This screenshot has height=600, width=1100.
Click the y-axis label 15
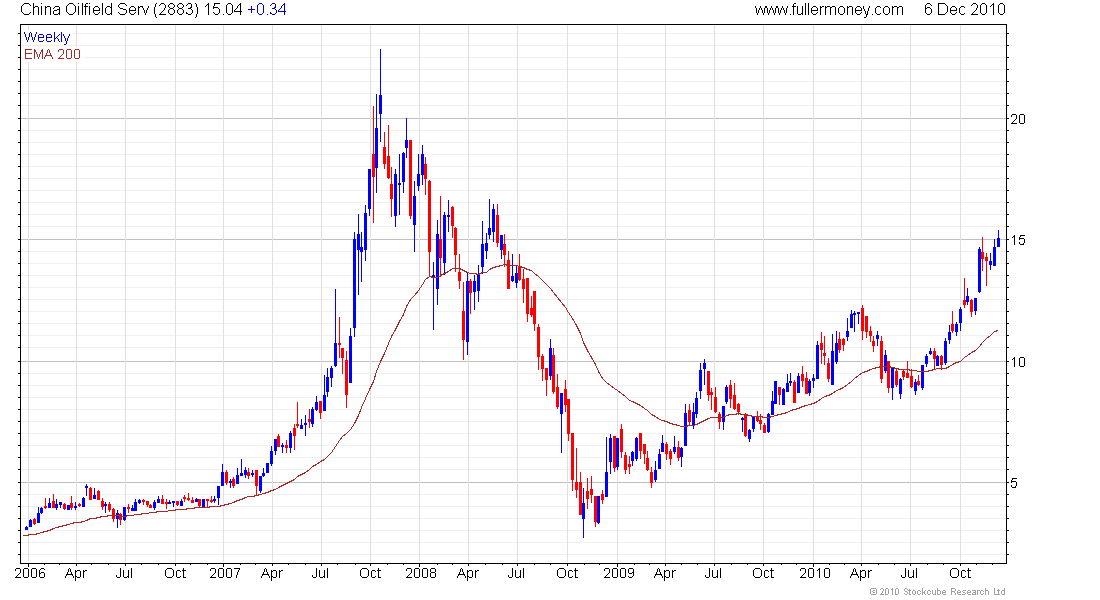tap(1017, 241)
